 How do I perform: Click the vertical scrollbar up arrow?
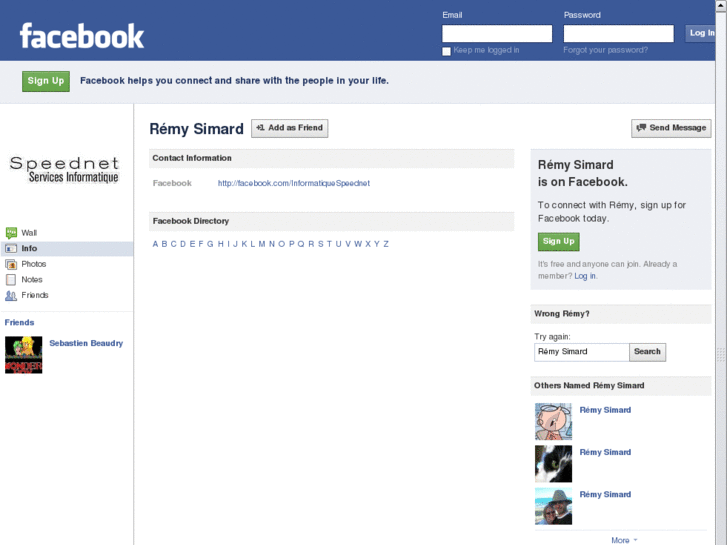(x=721, y=5)
